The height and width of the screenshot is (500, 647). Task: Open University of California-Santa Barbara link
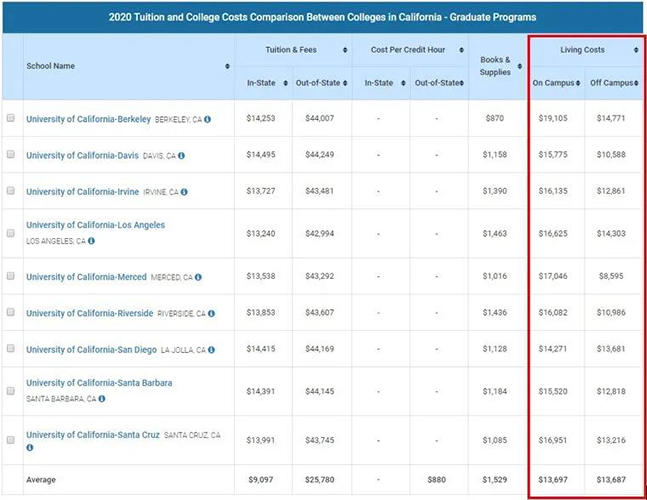pyautogui.click(x=99, y=383)
